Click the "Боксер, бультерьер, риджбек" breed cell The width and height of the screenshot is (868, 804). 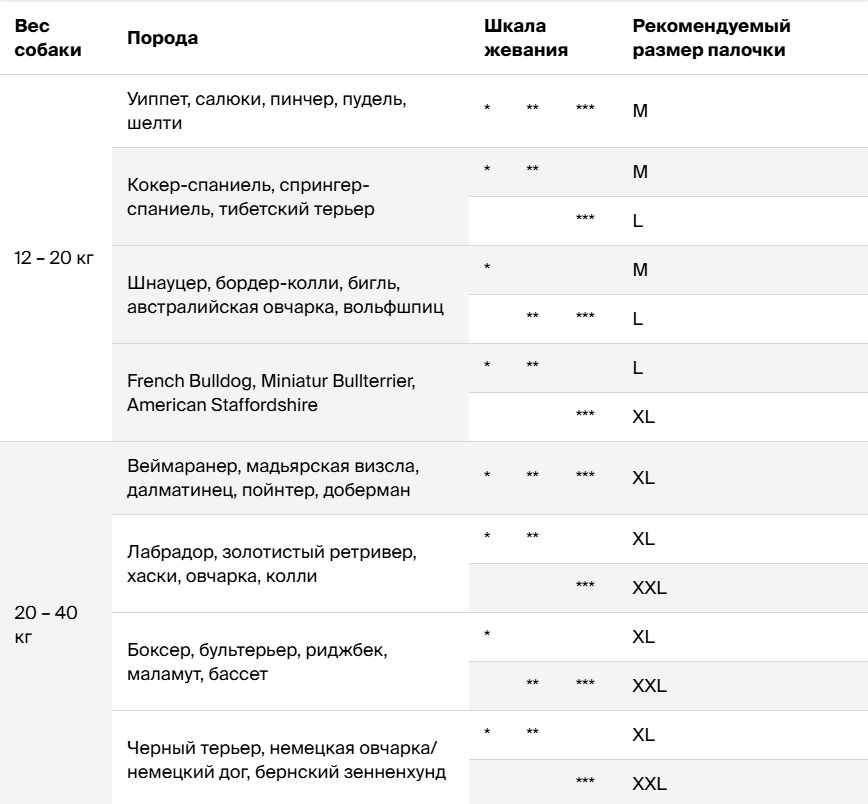pyautogui.click(x=257, y=662)
